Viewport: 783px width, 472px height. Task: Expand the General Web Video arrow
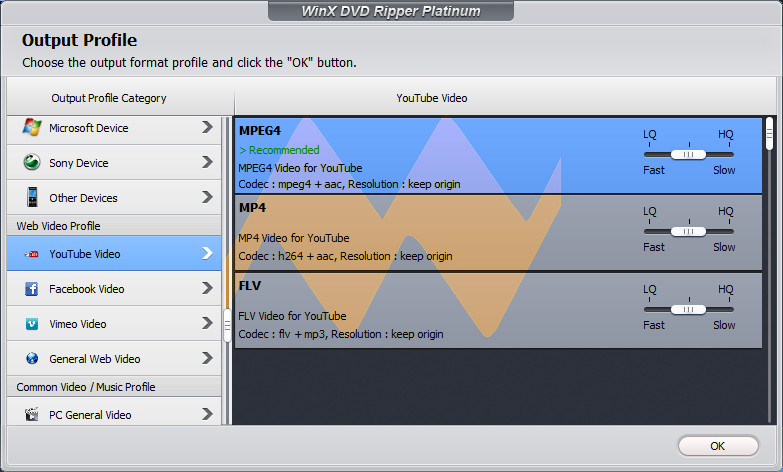pyautogui.click(x=207, y=358)
